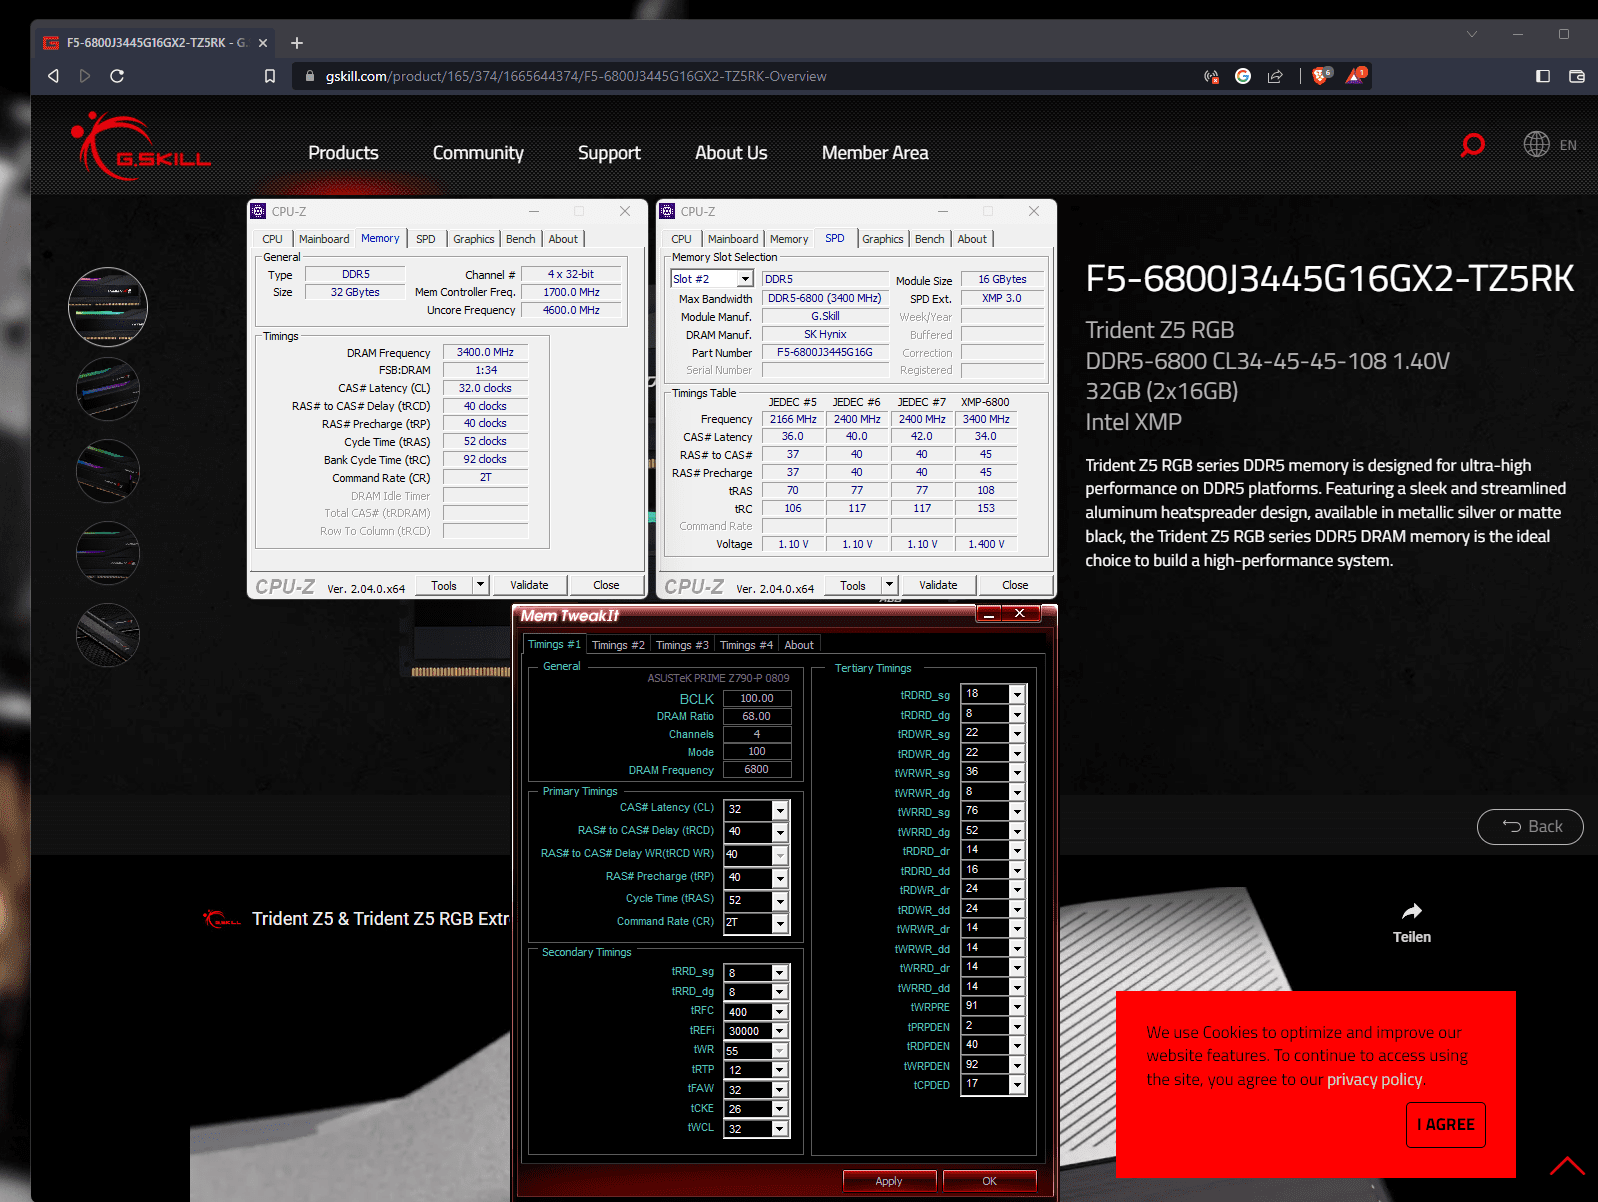The height and width of the screenshot is (1202, 1598).
Task: Click the Google translate icon in address bar
Action: (x=1243, y=76)
